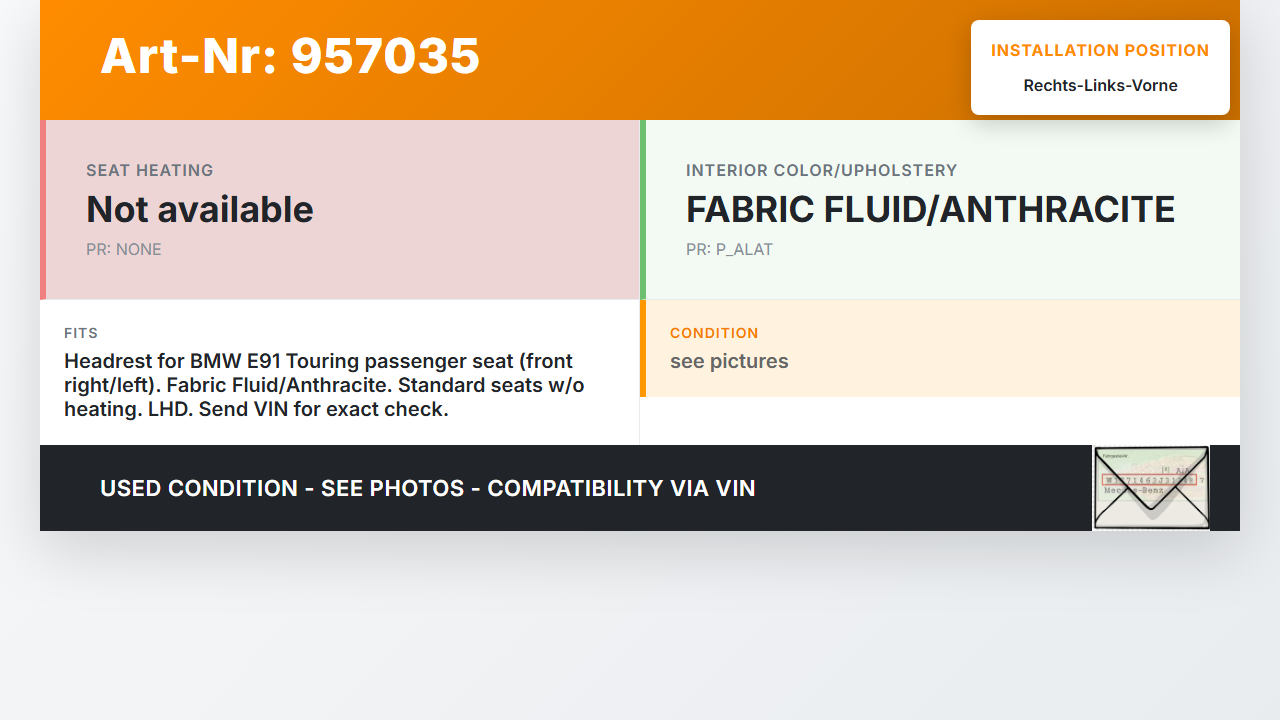Image resolution: width=1280 pixels, height=720 pixels.
Task: Click the envelope VIN document icon
Action: click(1151, 487)
